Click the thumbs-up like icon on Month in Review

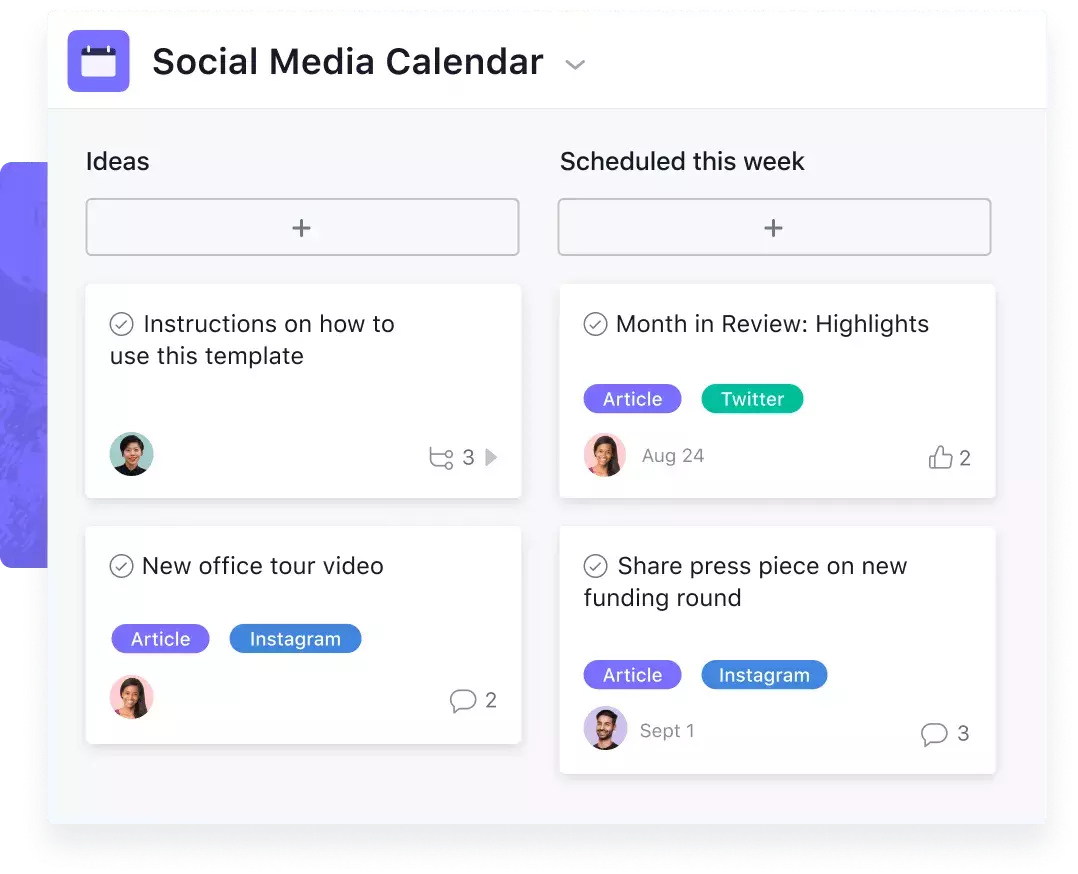(x=940, y=457)
